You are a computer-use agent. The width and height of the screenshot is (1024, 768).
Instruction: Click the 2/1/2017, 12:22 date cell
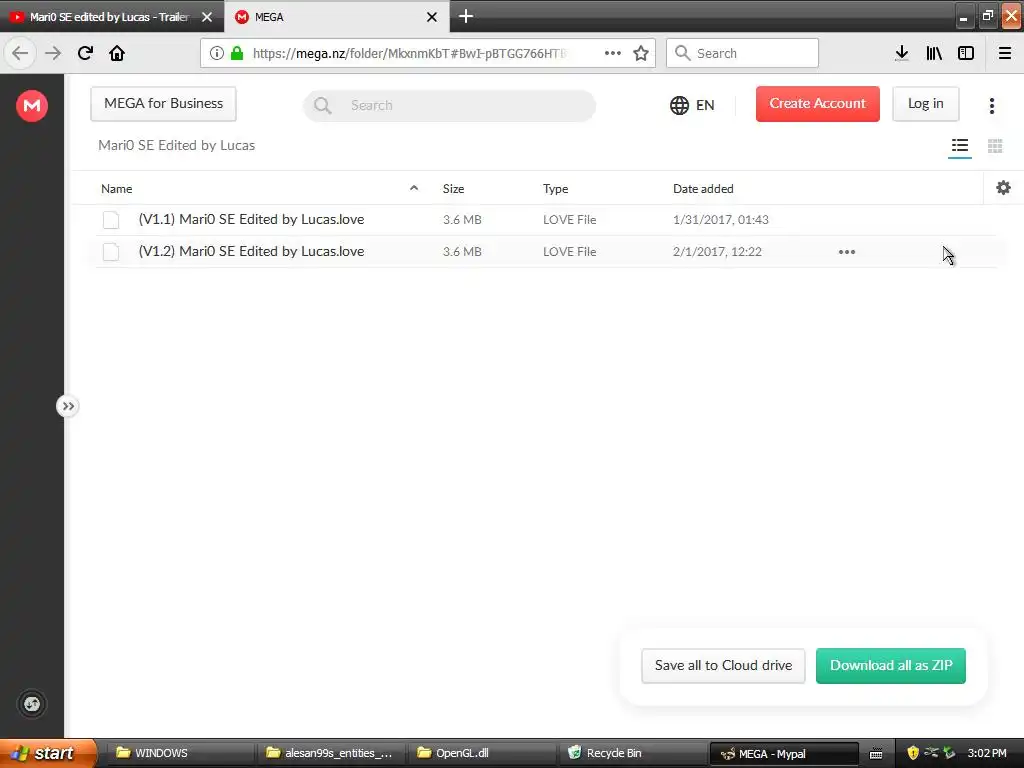717,251
